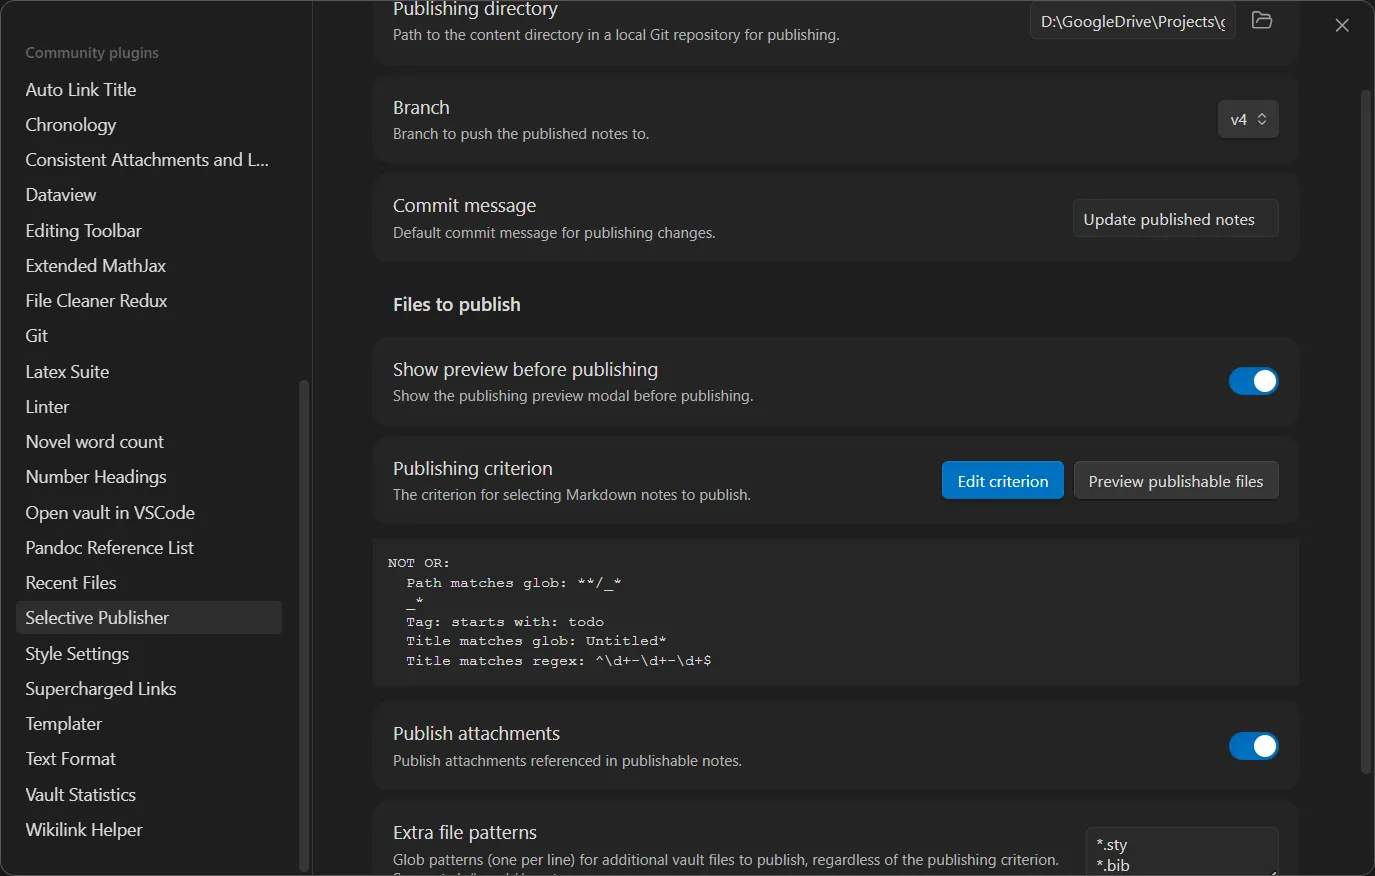Edit the Commit message text field
1375x876 pixels.
click(1176, 219)
